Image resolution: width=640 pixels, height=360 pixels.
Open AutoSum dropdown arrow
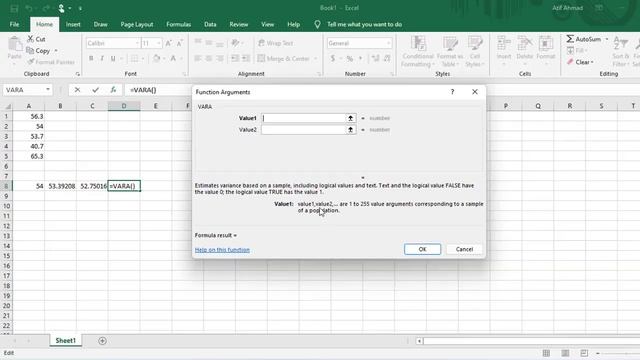click(607, 39)
